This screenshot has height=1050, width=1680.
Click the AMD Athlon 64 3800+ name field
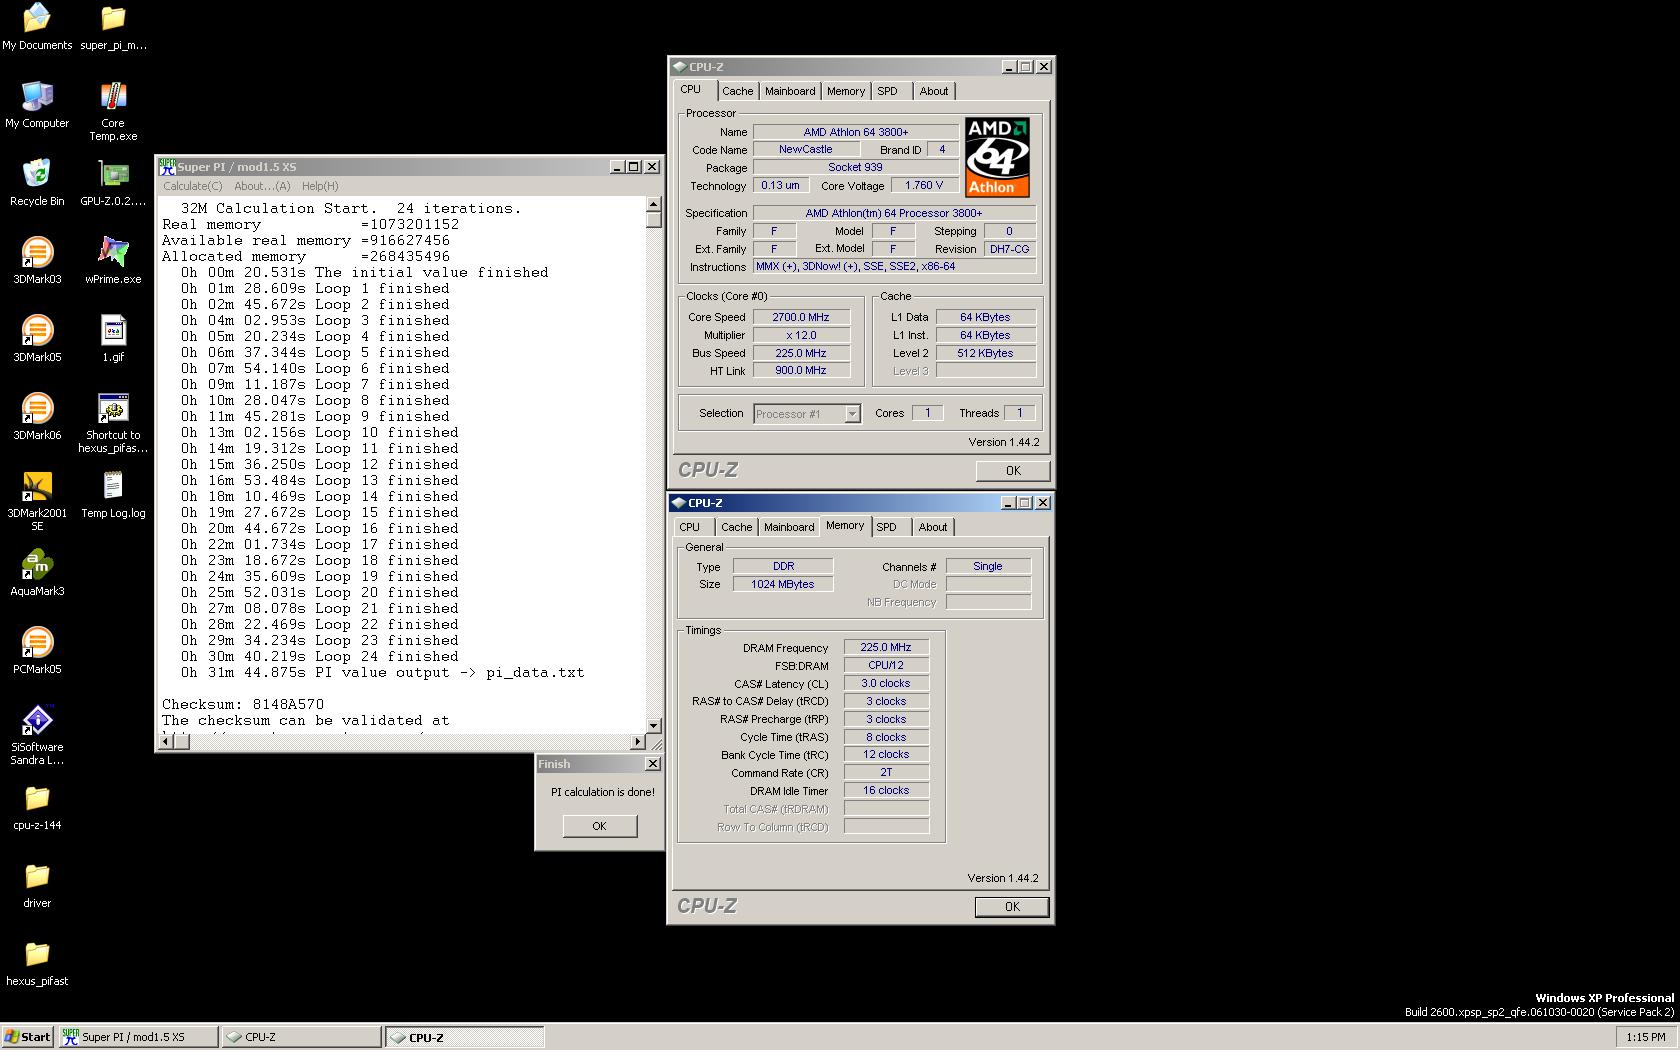[x=856, y=132]
